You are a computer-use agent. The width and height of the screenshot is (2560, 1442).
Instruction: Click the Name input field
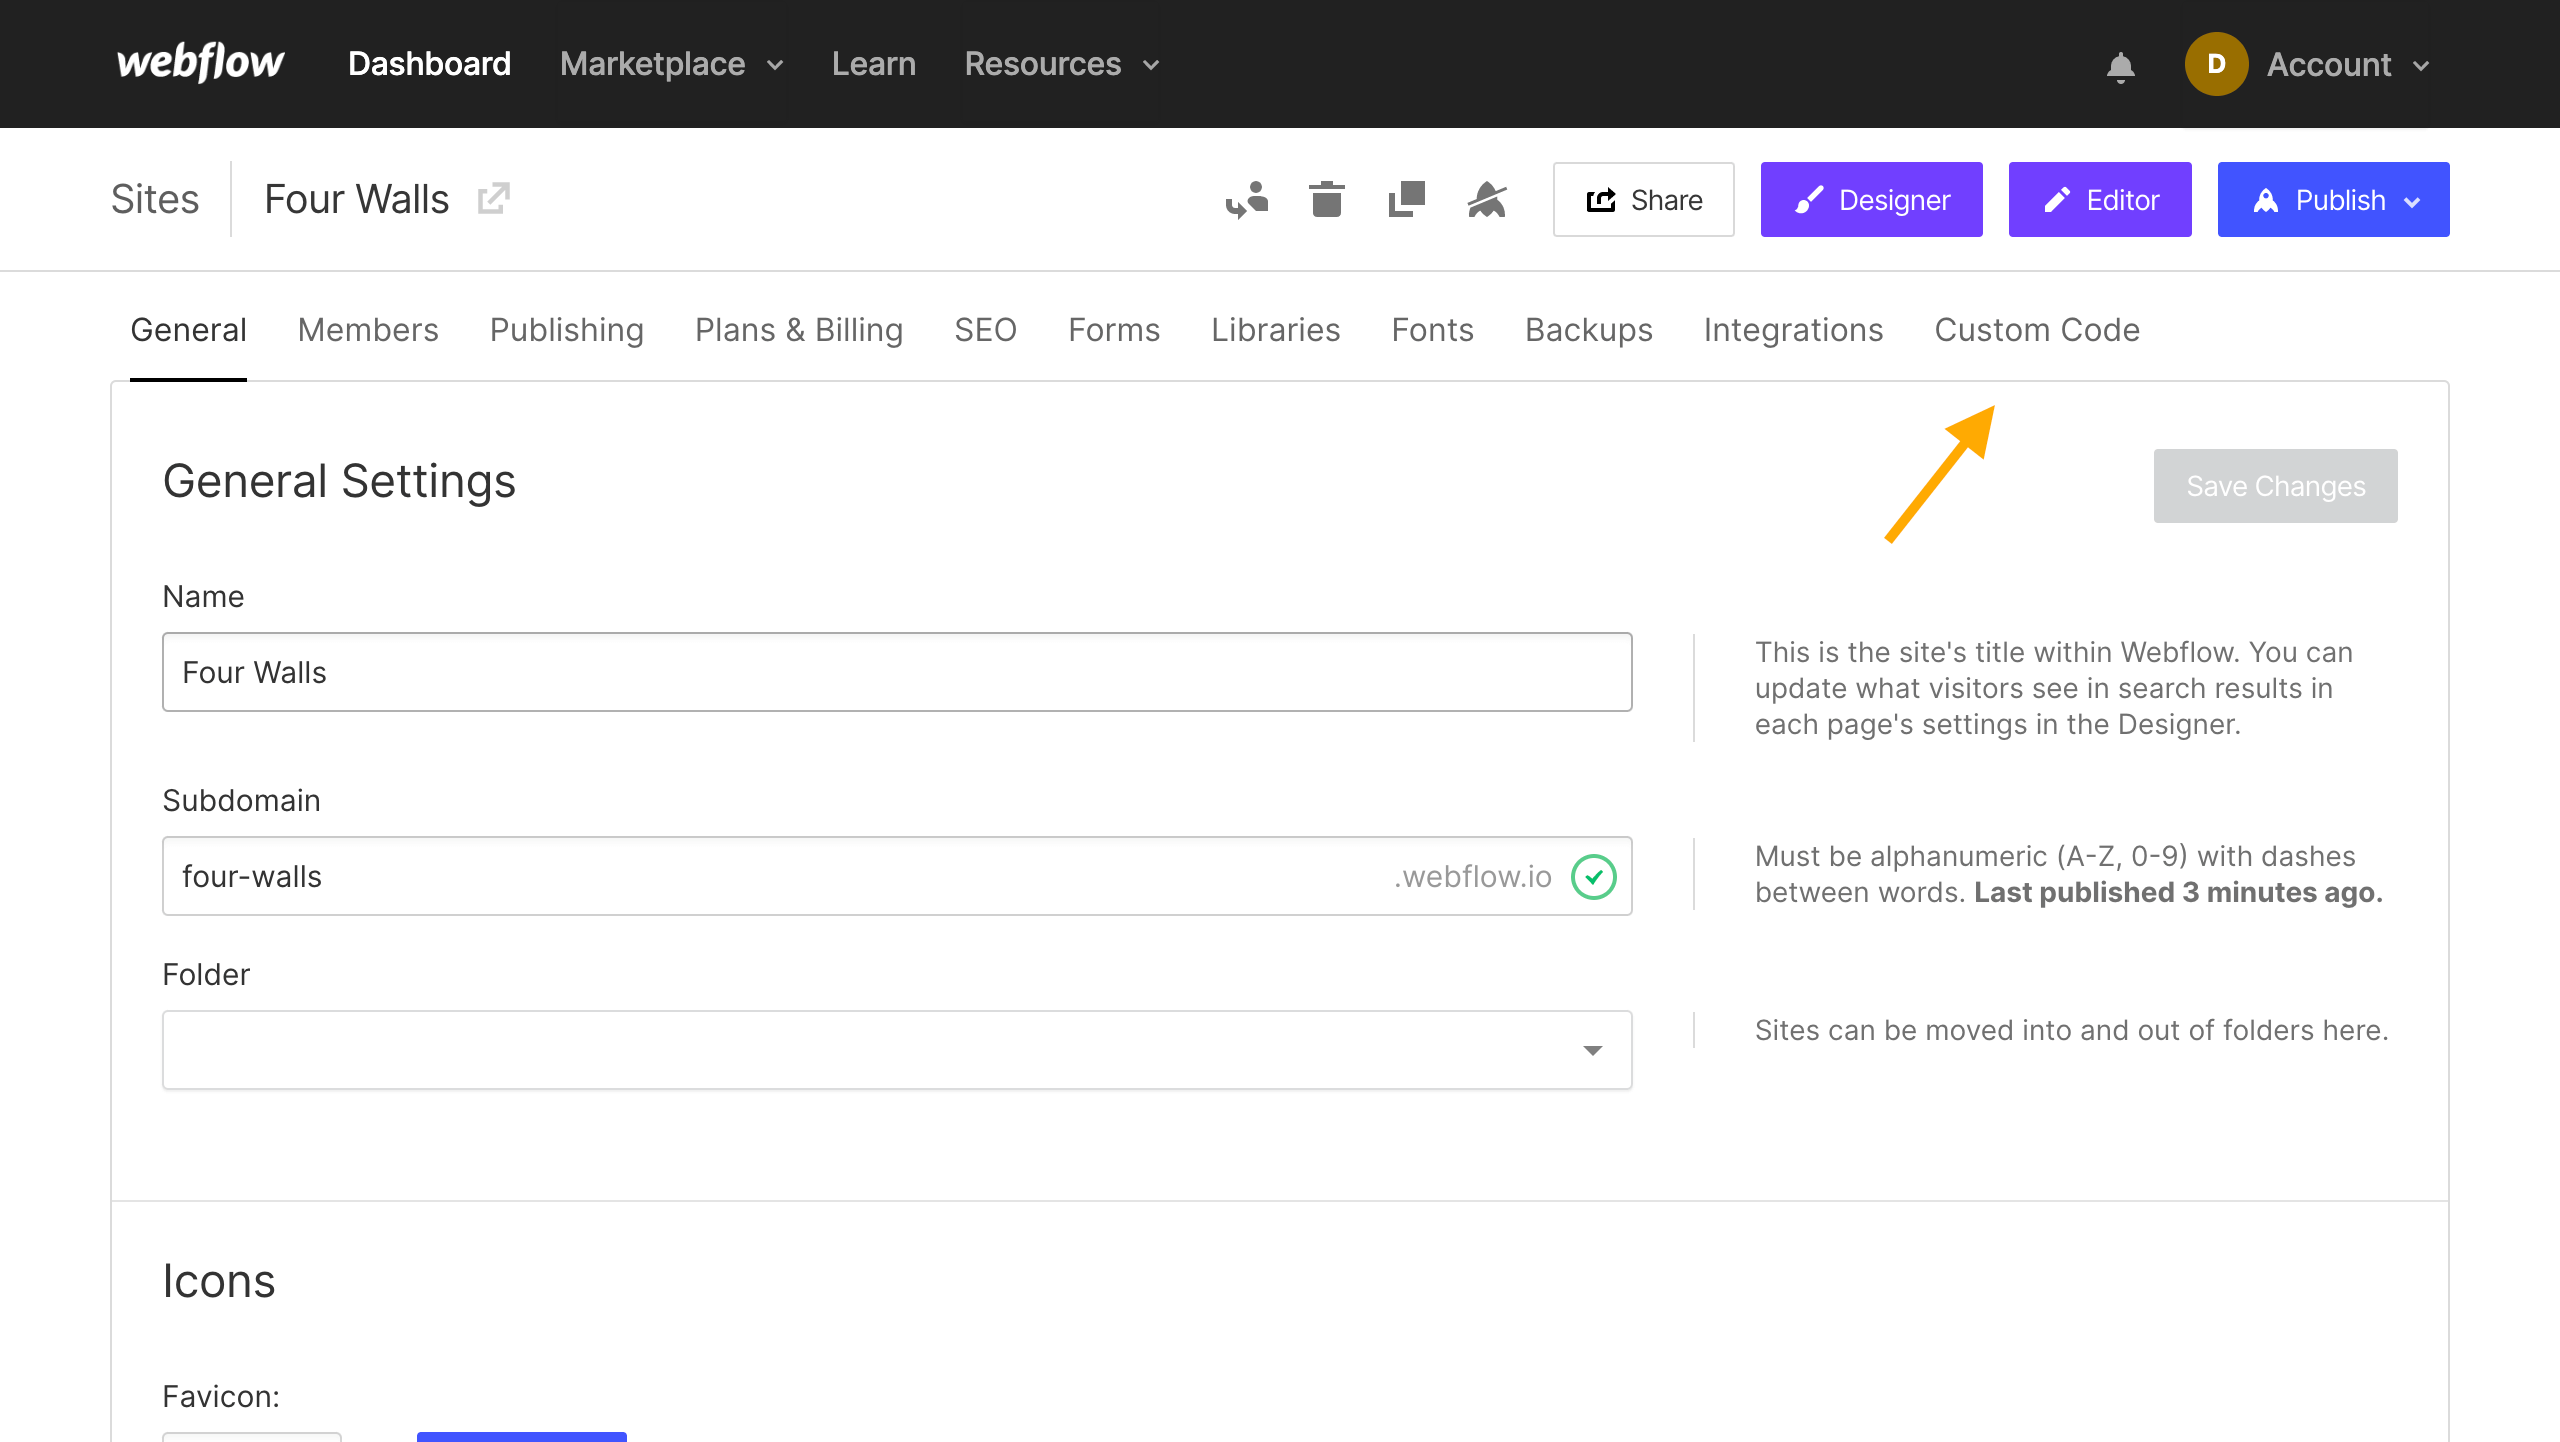tap(897, 672)
